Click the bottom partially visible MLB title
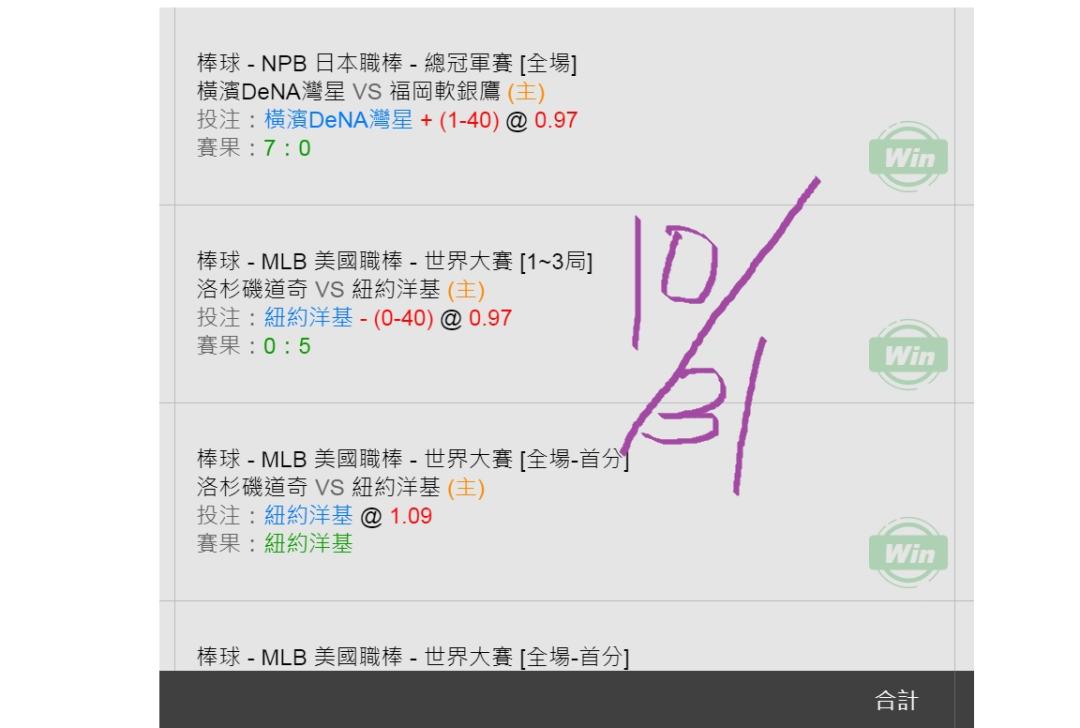This screenshot has height=728, width=1080. [x=413, y=656]
